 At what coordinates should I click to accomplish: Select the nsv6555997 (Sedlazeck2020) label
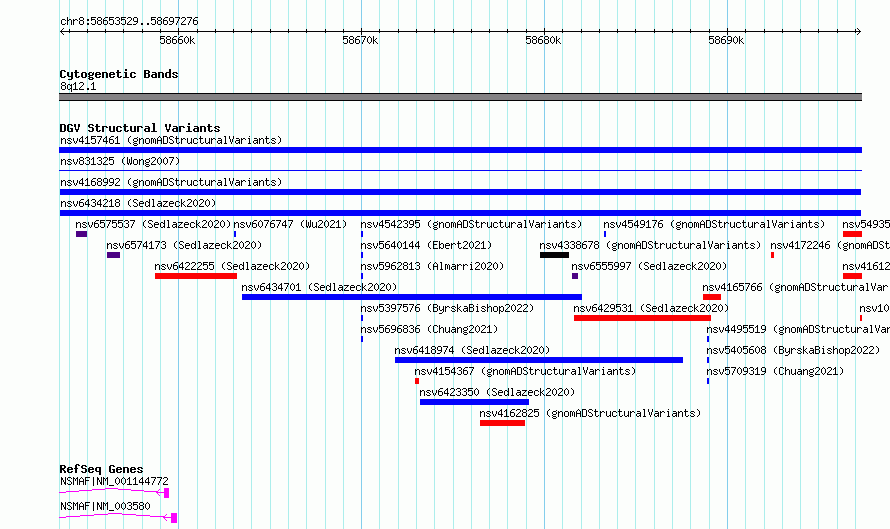click(649, 266)
